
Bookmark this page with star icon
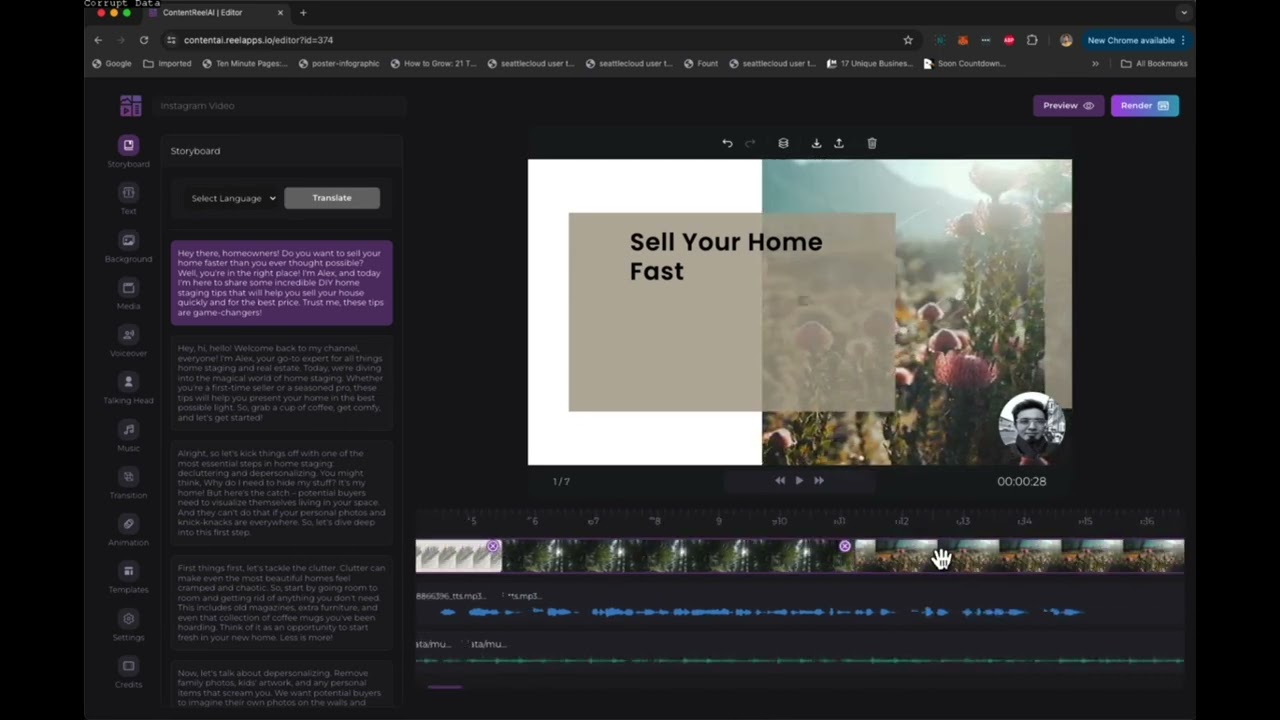[908, 40]
